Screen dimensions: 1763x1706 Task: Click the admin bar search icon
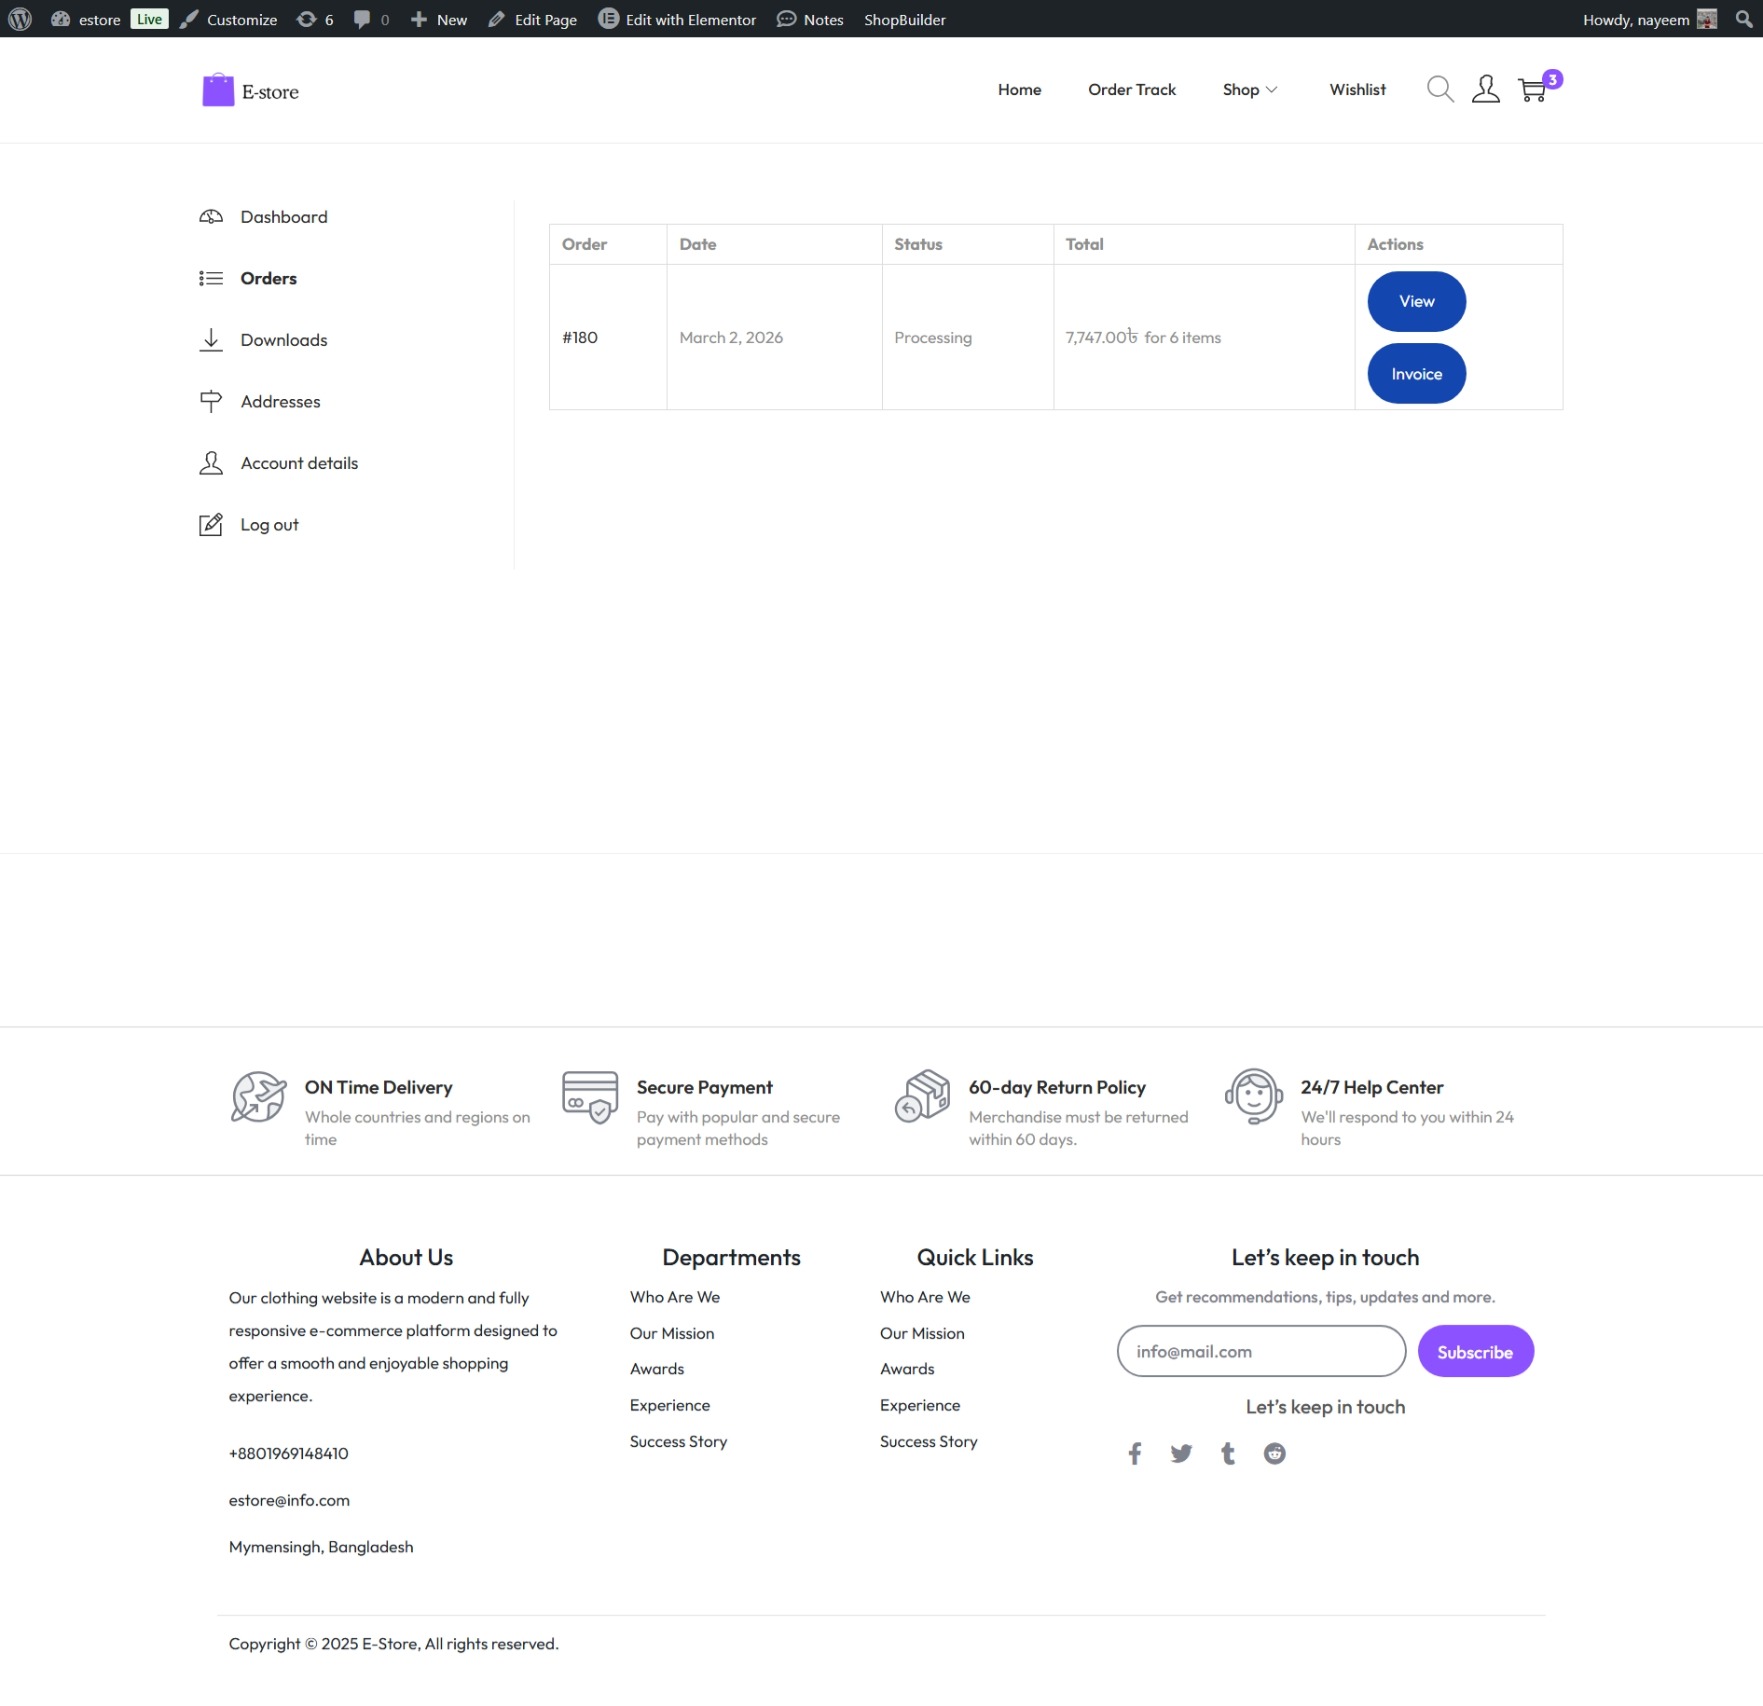(1743, 19)
